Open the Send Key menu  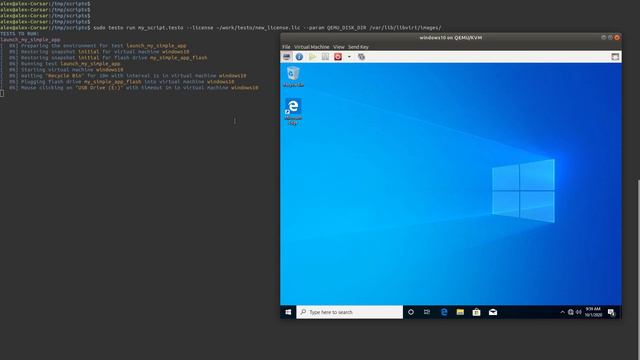(358, 47)
